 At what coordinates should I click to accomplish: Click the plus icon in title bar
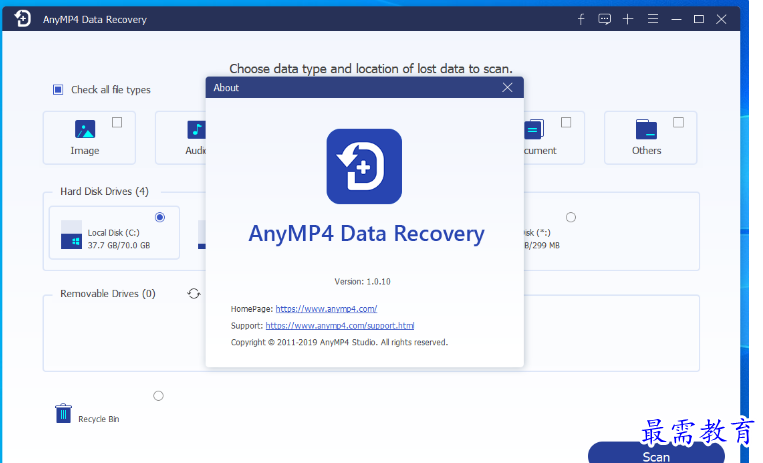628,19
